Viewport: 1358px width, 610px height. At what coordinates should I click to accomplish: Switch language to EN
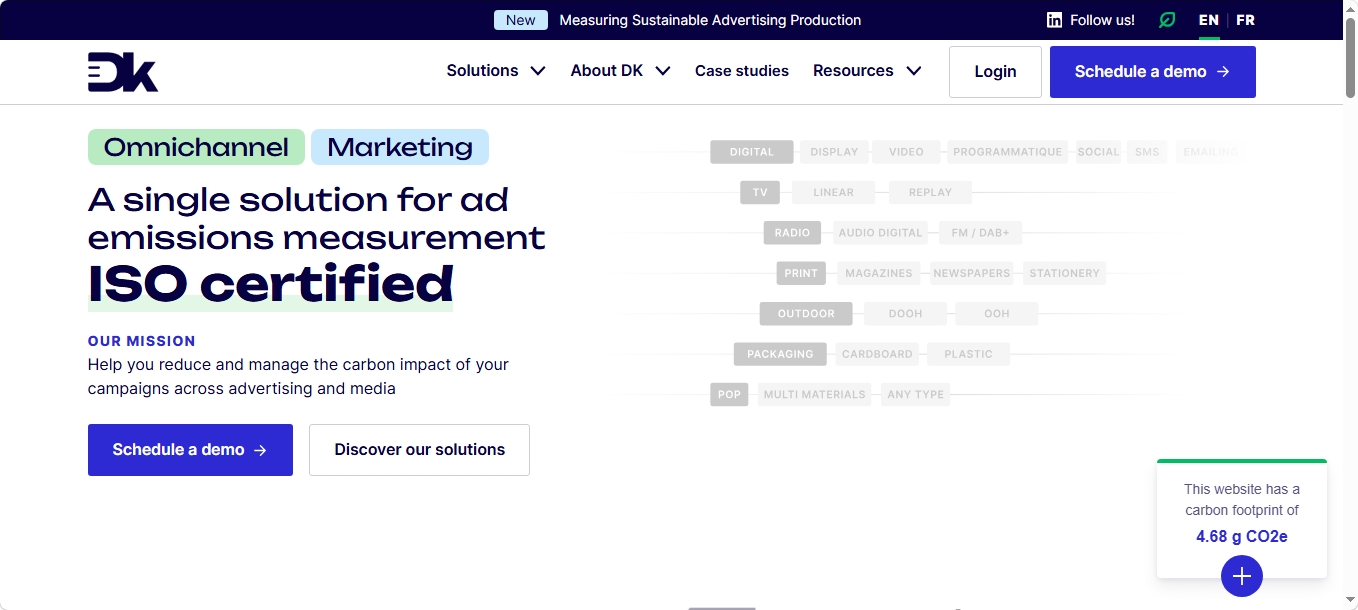pyautogui.click(x=1209, y=20)
